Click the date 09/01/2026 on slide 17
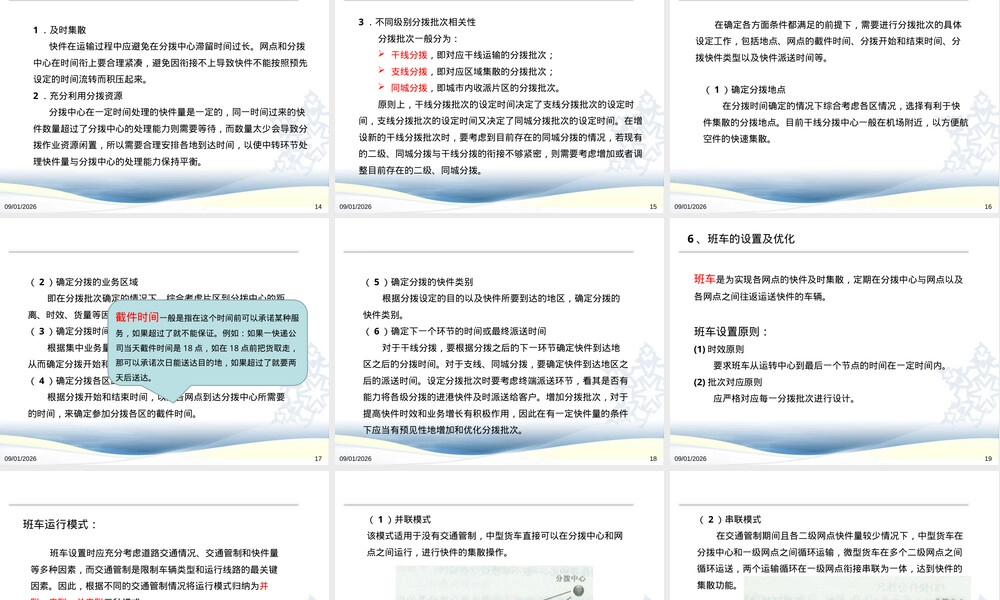Screen dimensions: 1000x600 click(x=20, y=458)
